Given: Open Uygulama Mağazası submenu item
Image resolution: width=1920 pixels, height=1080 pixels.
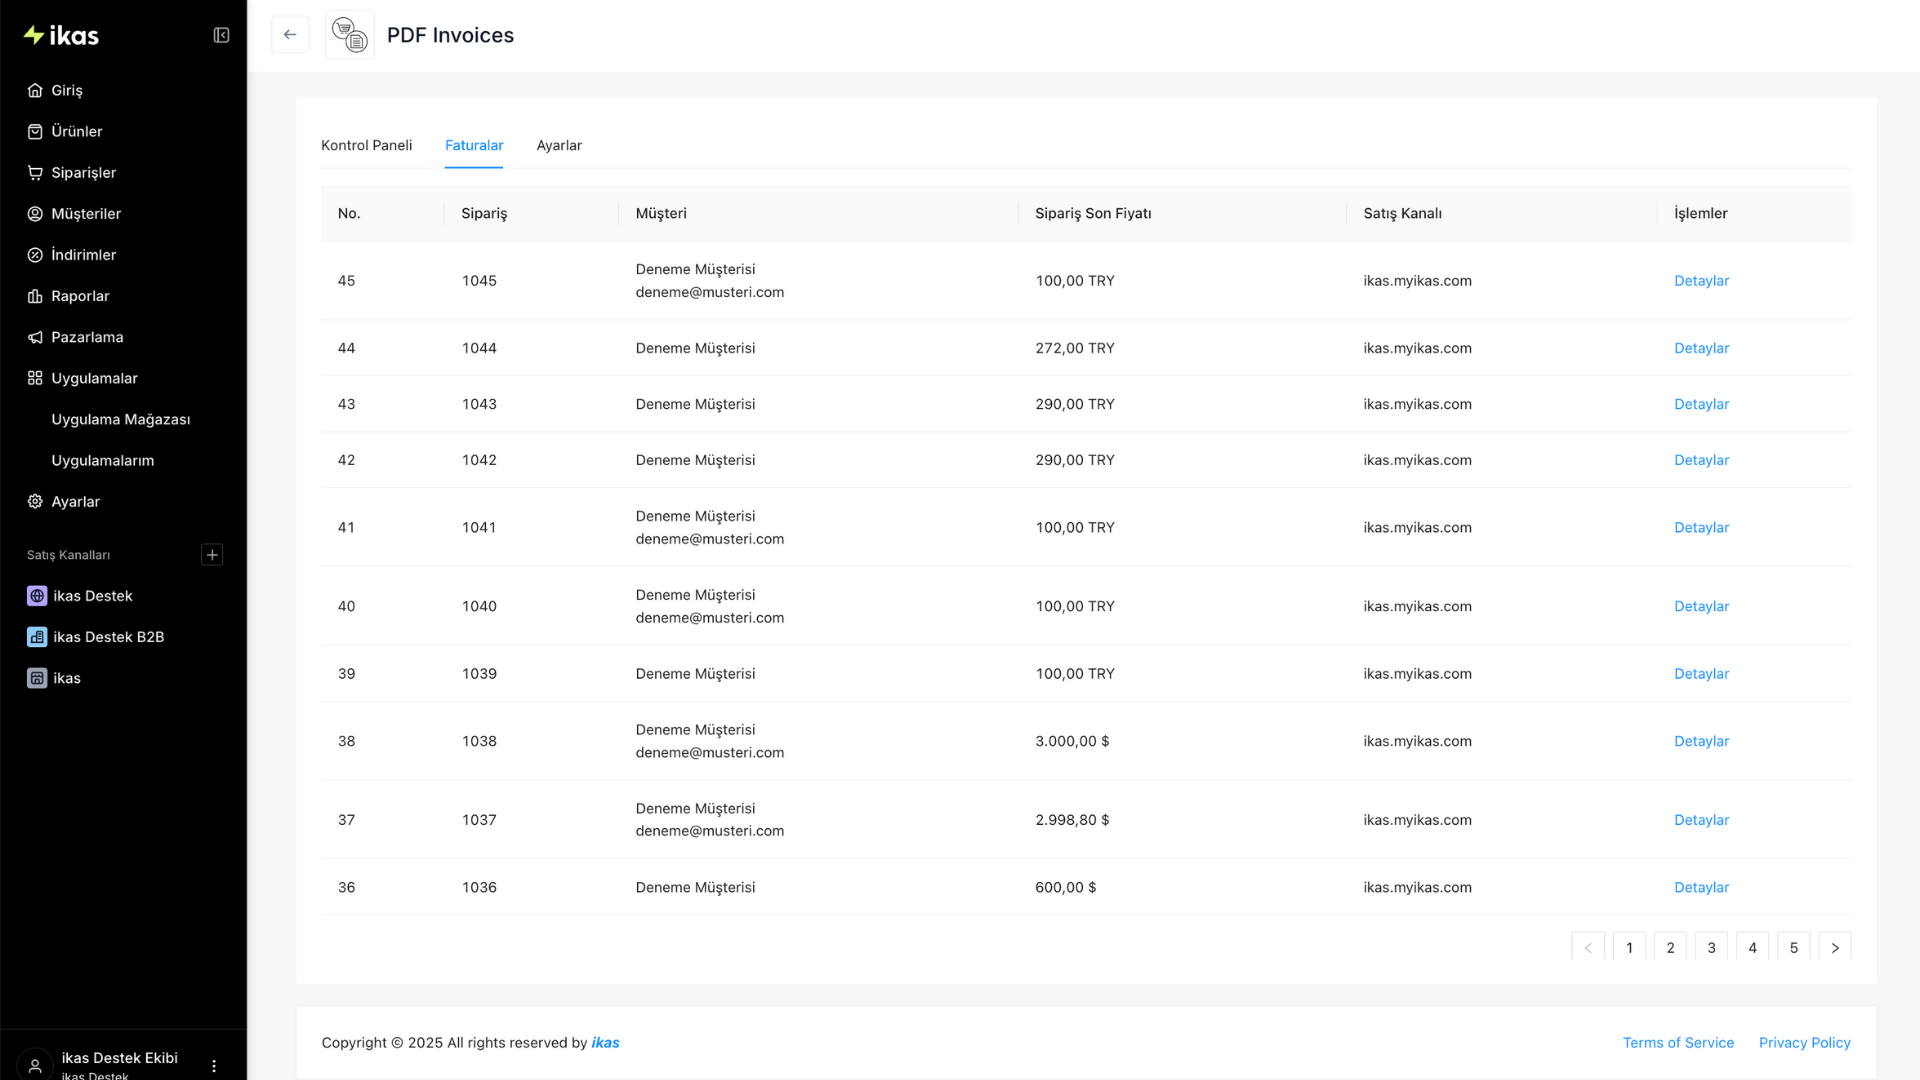Looking at the screenshot, I should point(121,419).
